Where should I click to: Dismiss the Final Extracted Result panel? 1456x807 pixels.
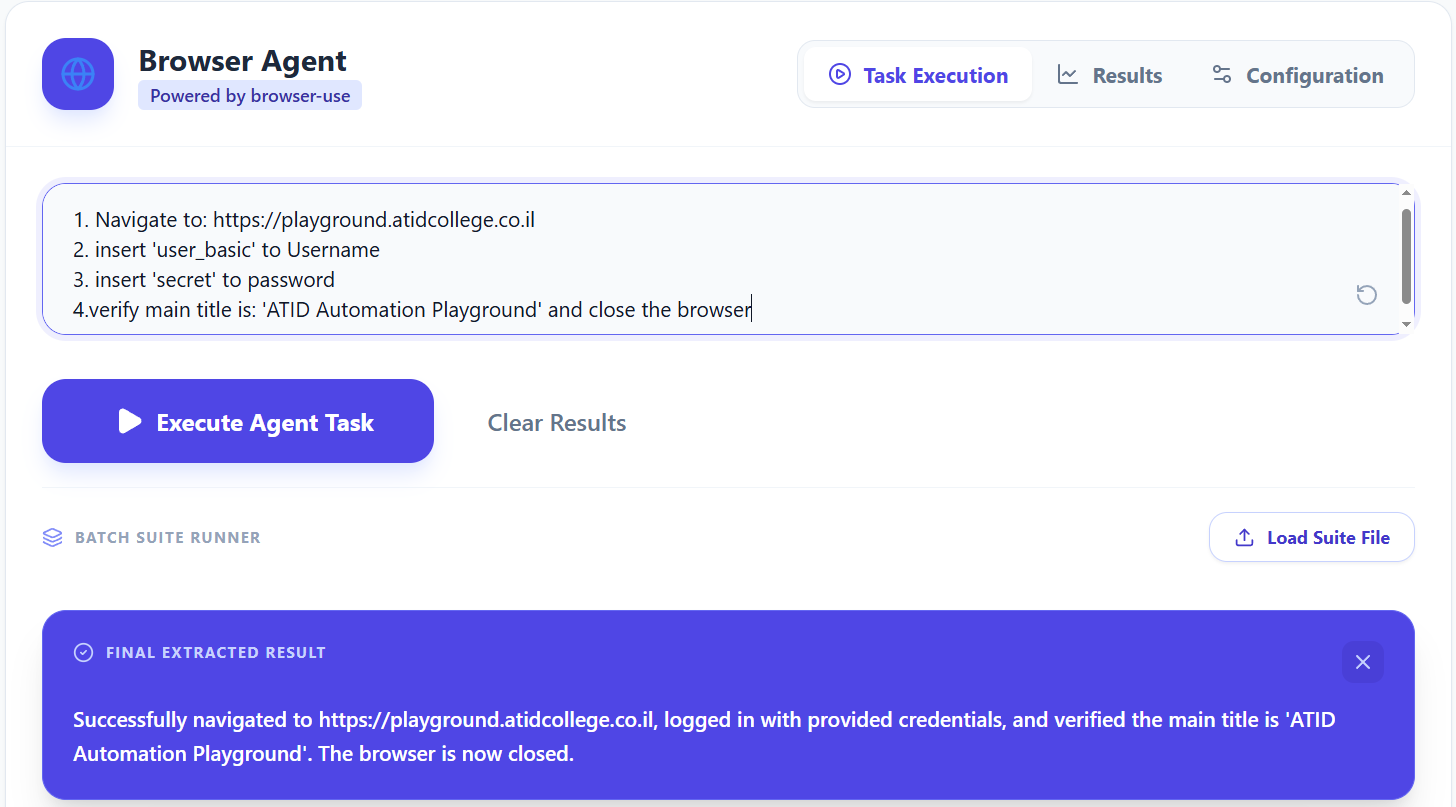[1362, 662]
